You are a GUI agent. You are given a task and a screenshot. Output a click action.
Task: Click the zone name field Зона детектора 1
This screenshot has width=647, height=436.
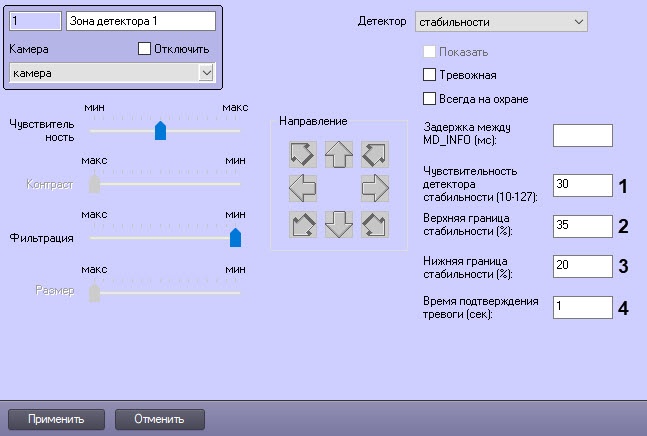point(140,20)
